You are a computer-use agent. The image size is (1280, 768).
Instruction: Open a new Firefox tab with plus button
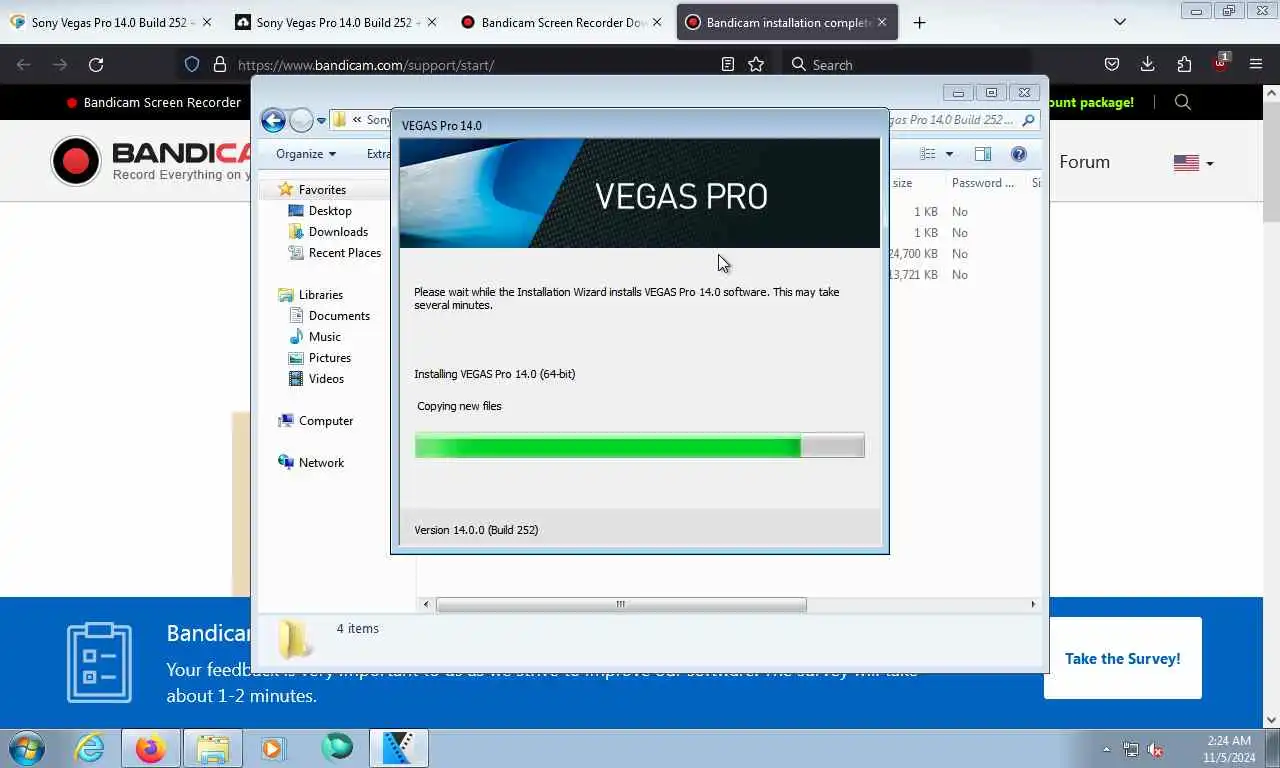tap(919, 22)
